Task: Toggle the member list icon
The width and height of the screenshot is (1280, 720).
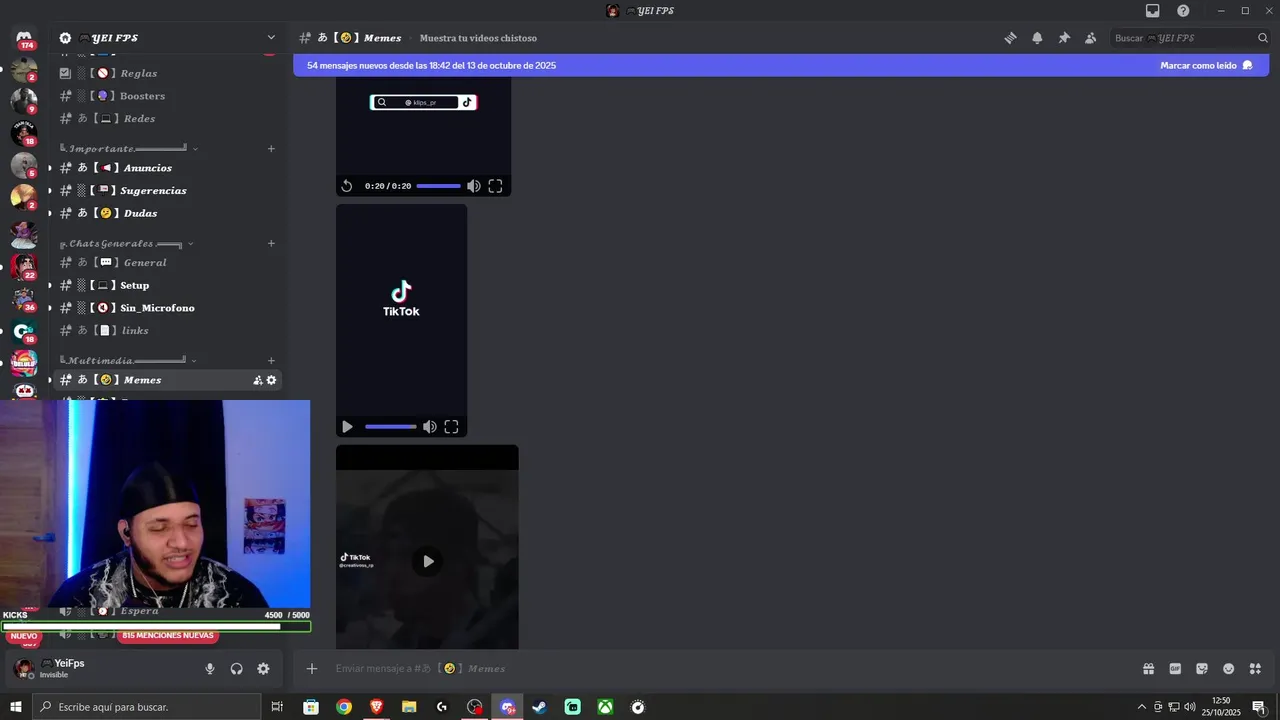Action: (x=1090, y=38)
